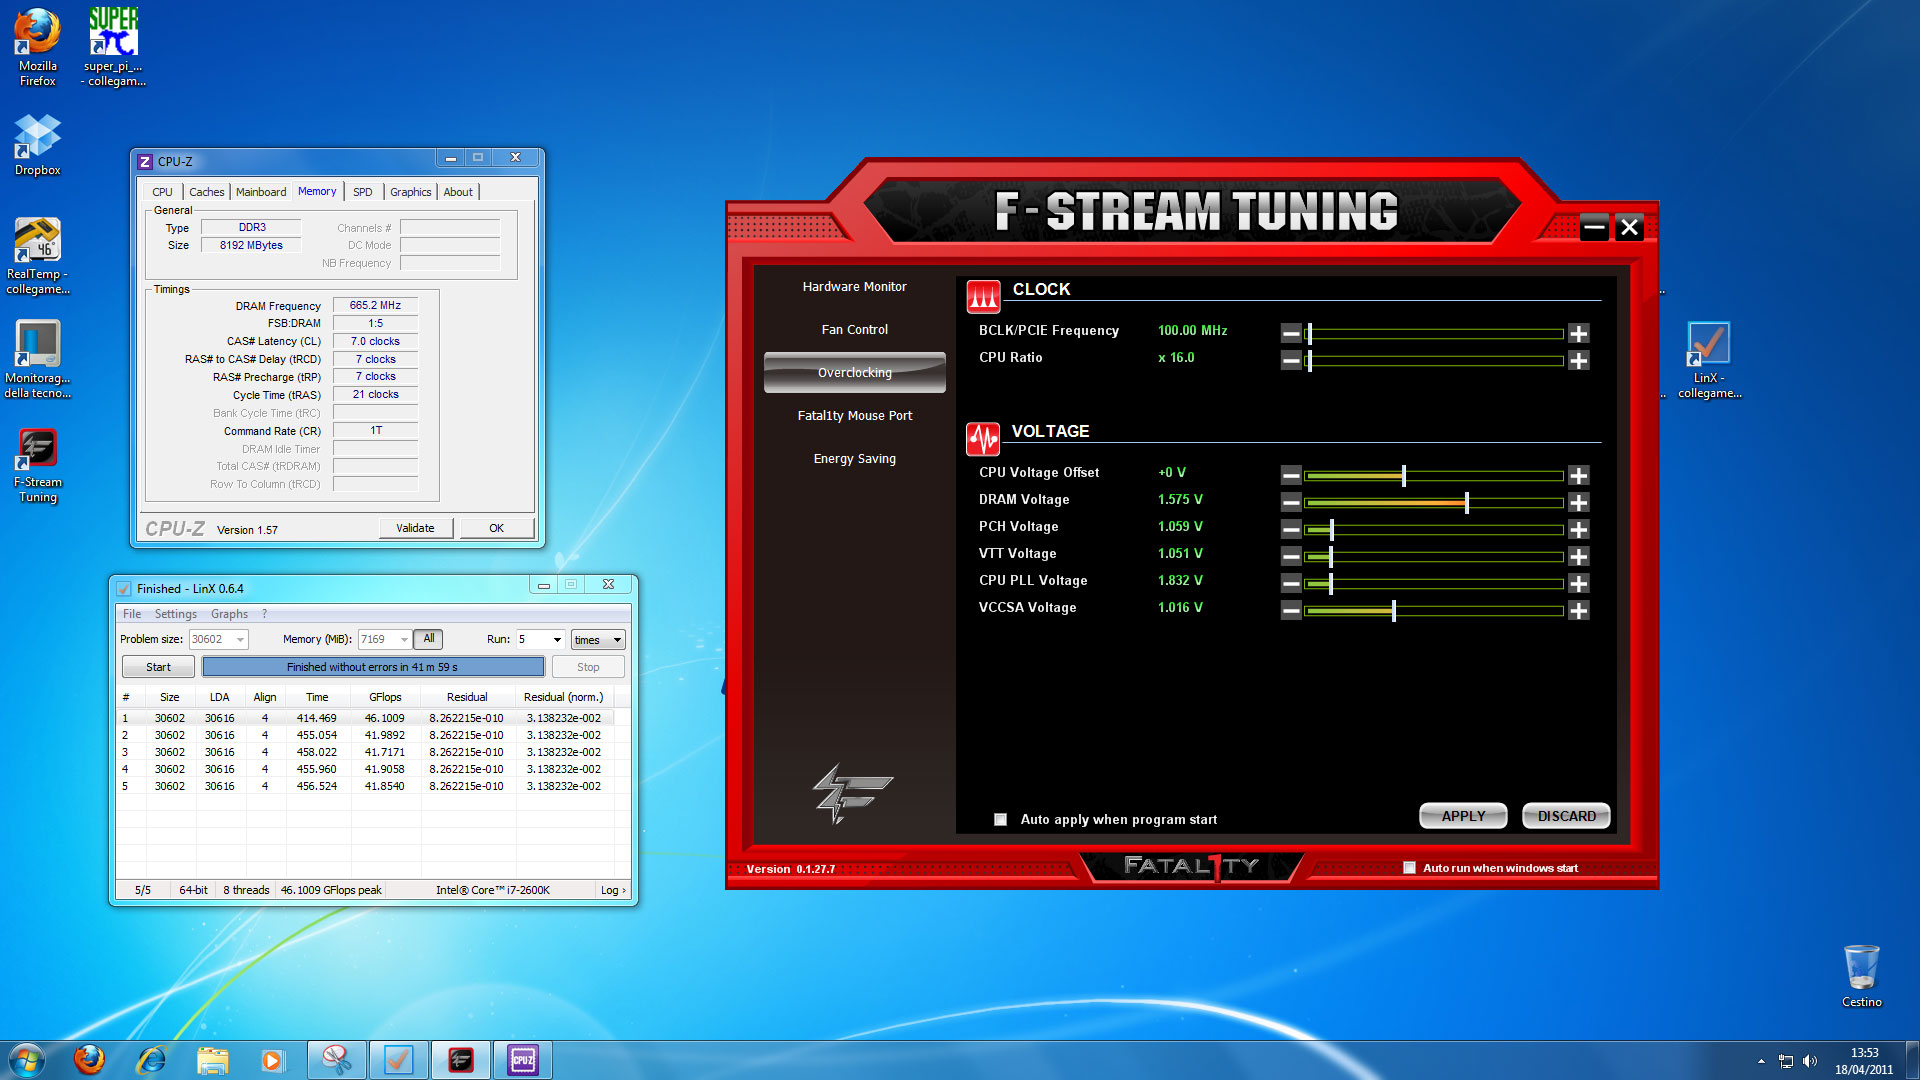Click CPU-Z icon in taskbar
Image resolution: width=1920 pixels, height=1080 pixels.
[522, 1060]
